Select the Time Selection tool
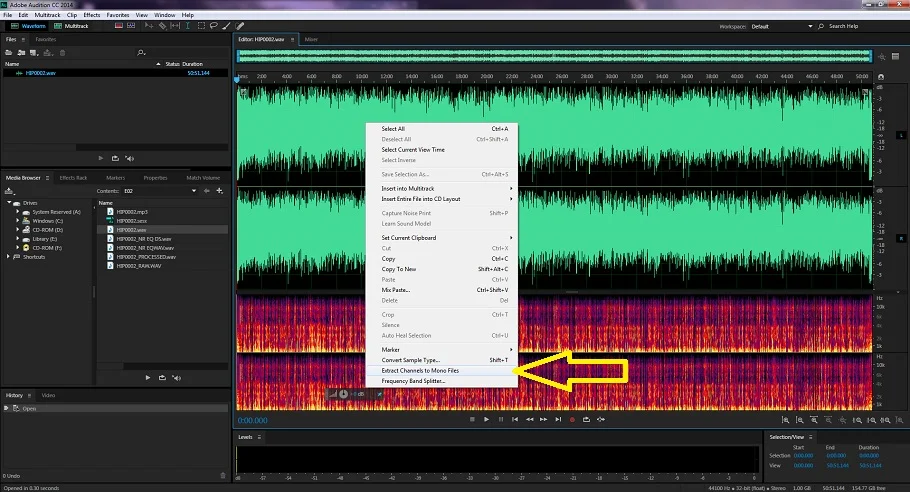This screenshot has height=492, width=910. (x=187, y=26)
